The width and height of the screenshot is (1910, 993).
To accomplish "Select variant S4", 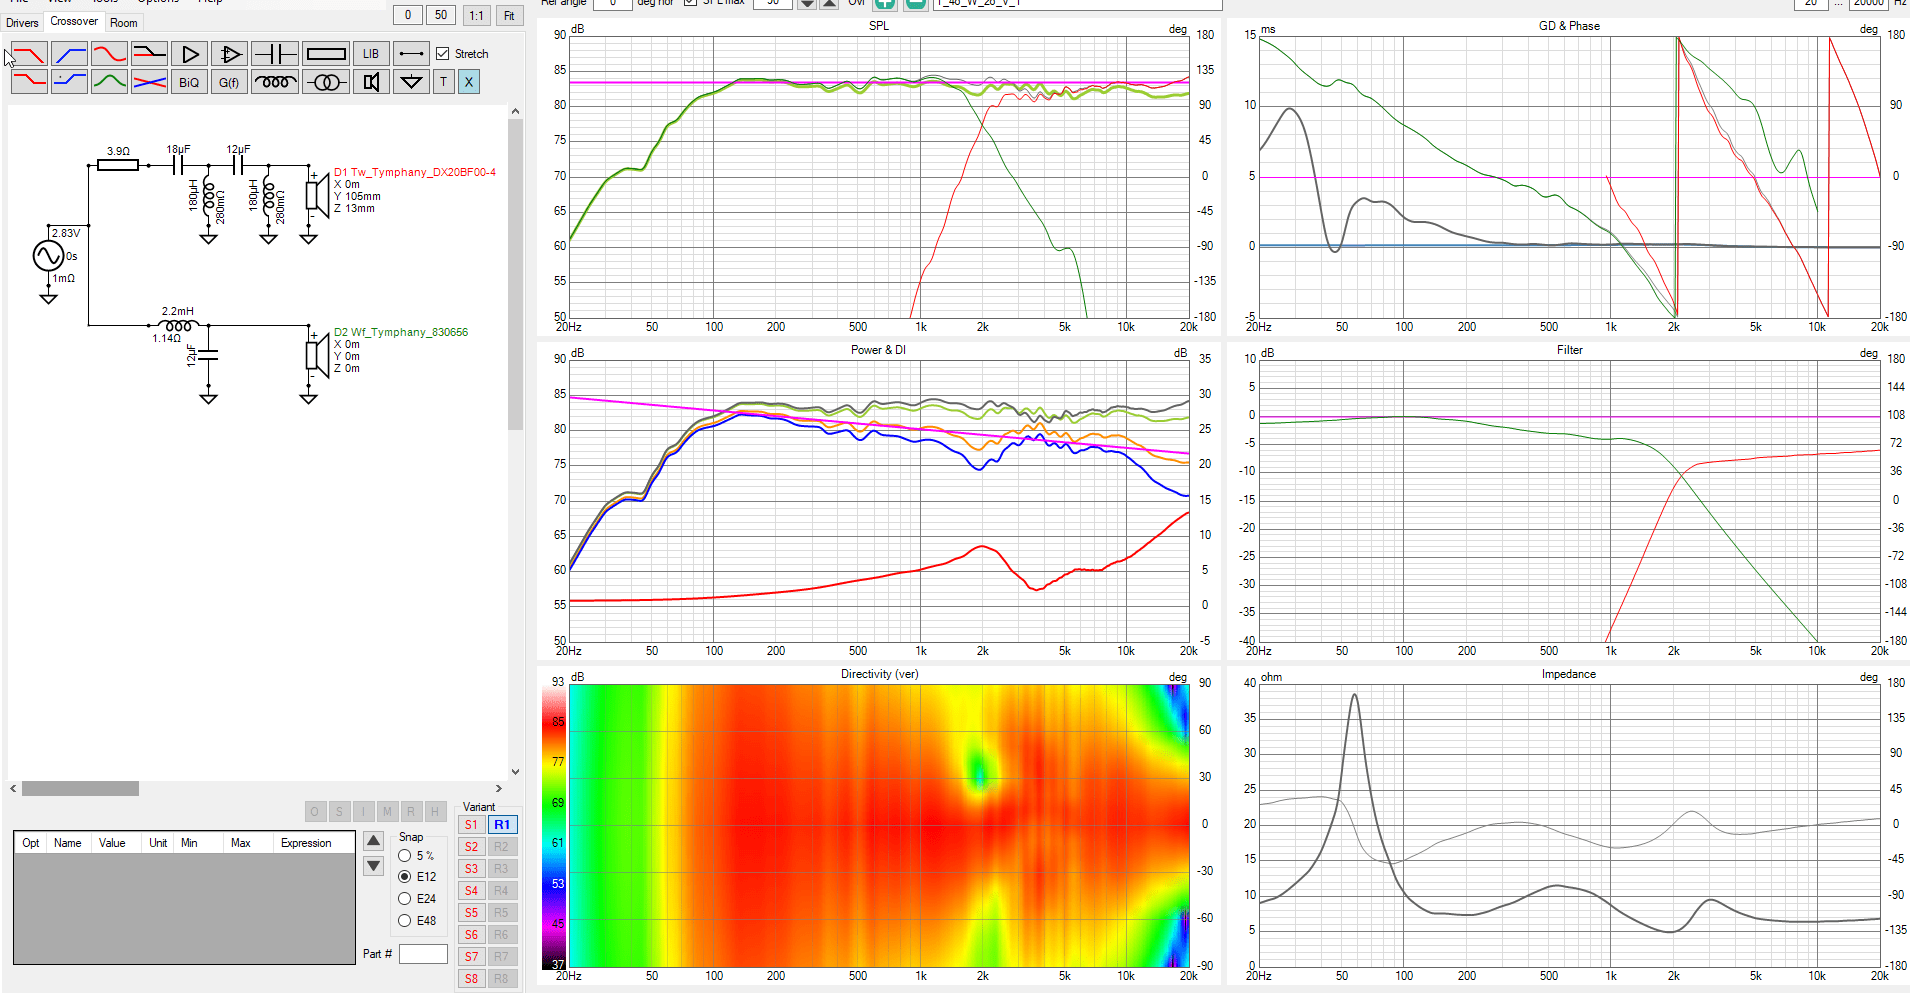I will click(471, 891).
